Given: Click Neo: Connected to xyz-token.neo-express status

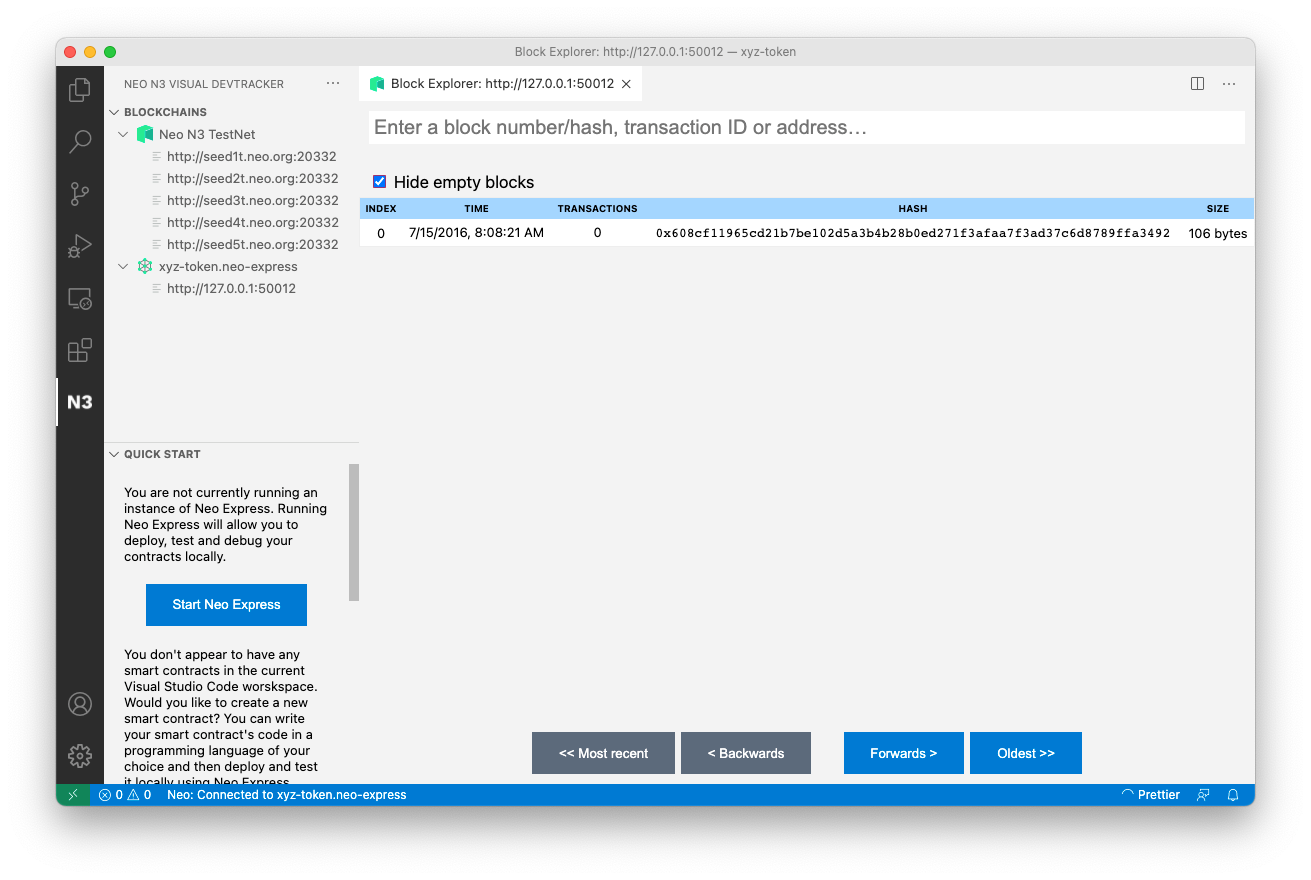Looking at the screenshot, I should [x=287, y=795].
